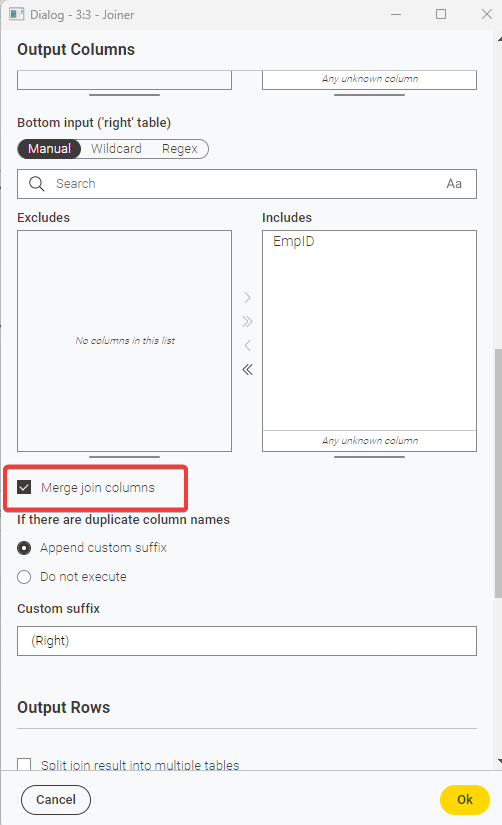Click the Custom suffix input field

click(x=247, y=641)
